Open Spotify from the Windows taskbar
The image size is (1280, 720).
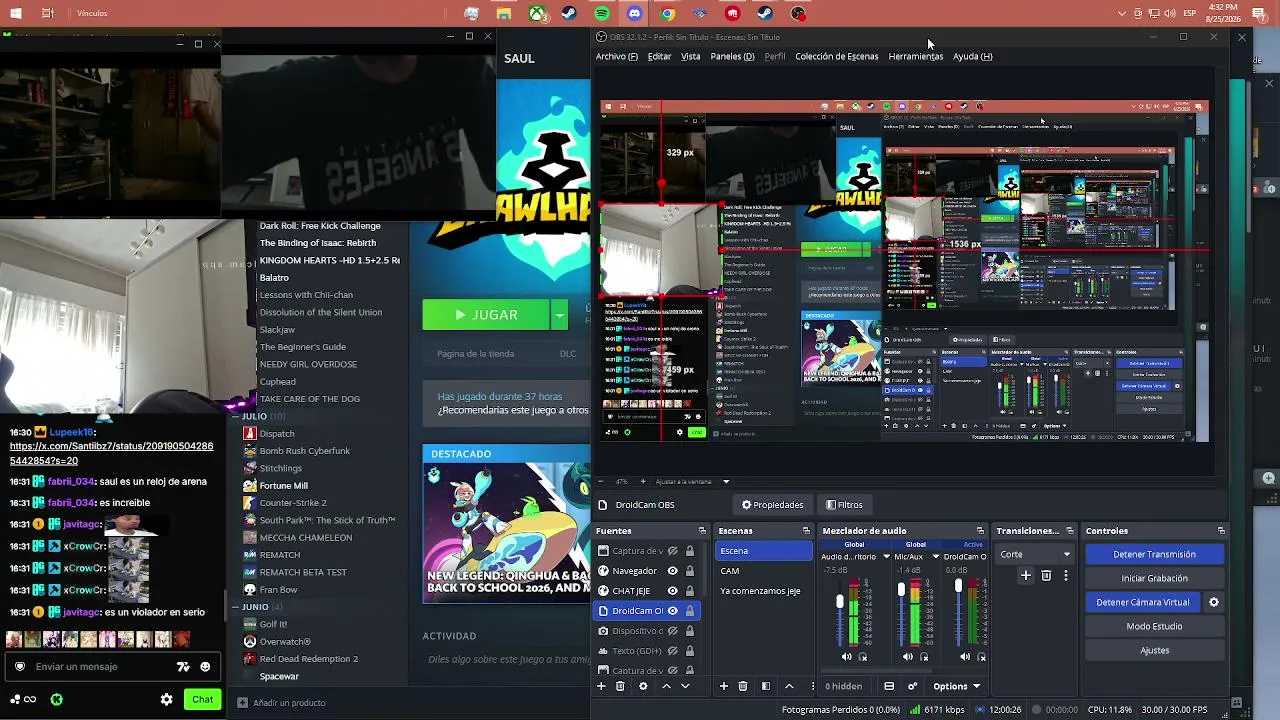[602, 13]
